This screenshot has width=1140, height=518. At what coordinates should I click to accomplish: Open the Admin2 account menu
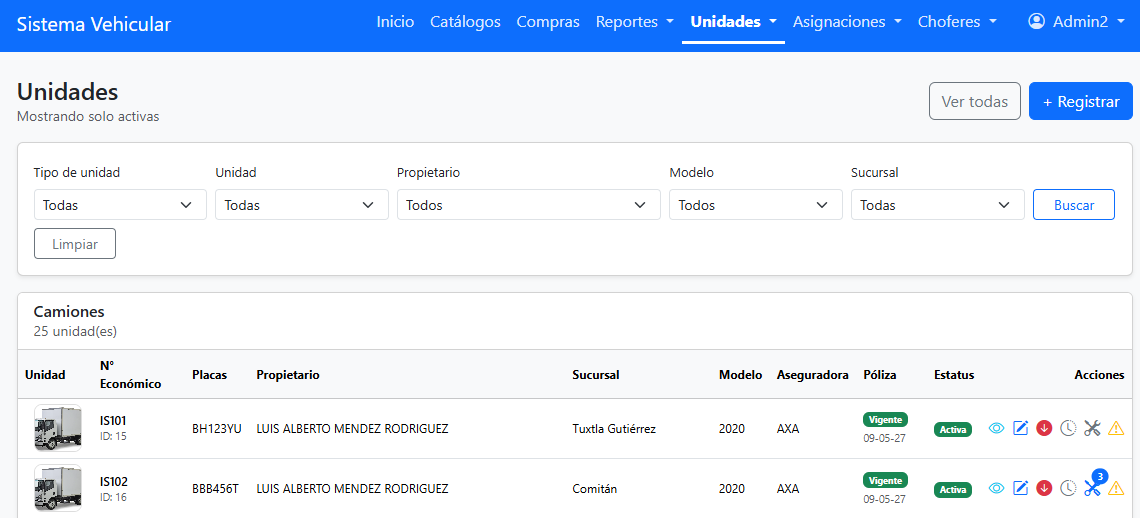(1077, 22)
